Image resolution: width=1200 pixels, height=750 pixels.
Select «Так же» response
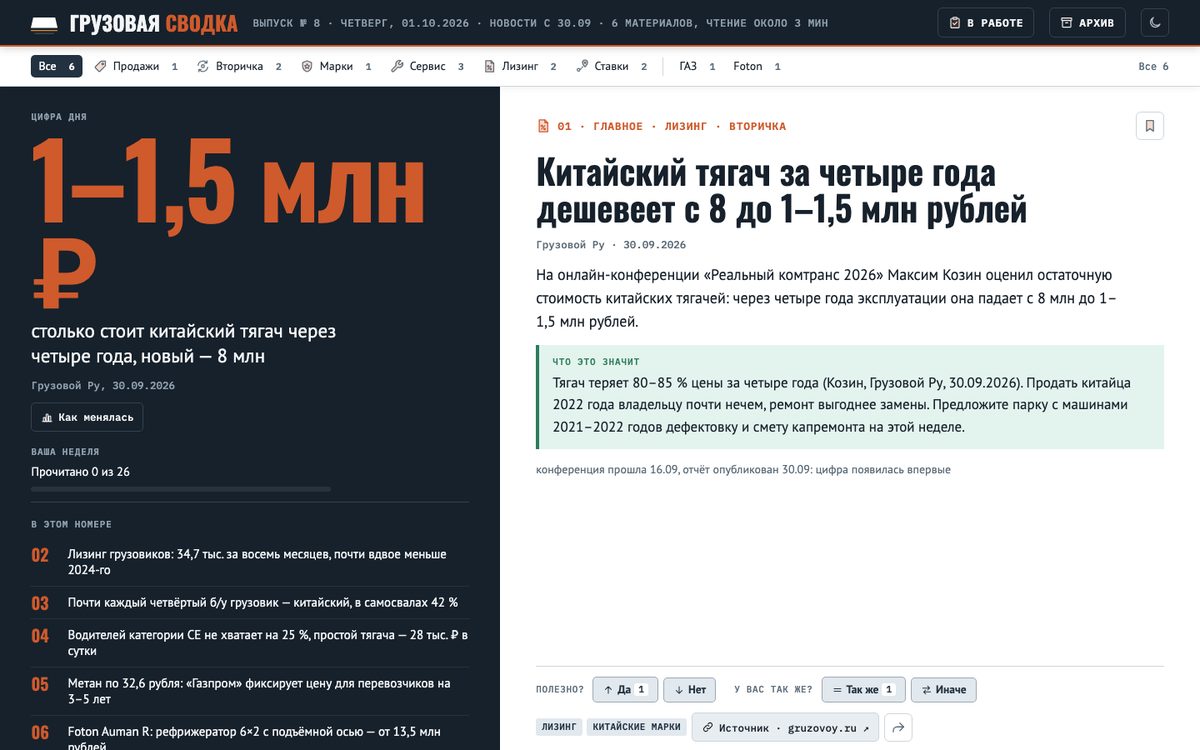pos(864,690)
